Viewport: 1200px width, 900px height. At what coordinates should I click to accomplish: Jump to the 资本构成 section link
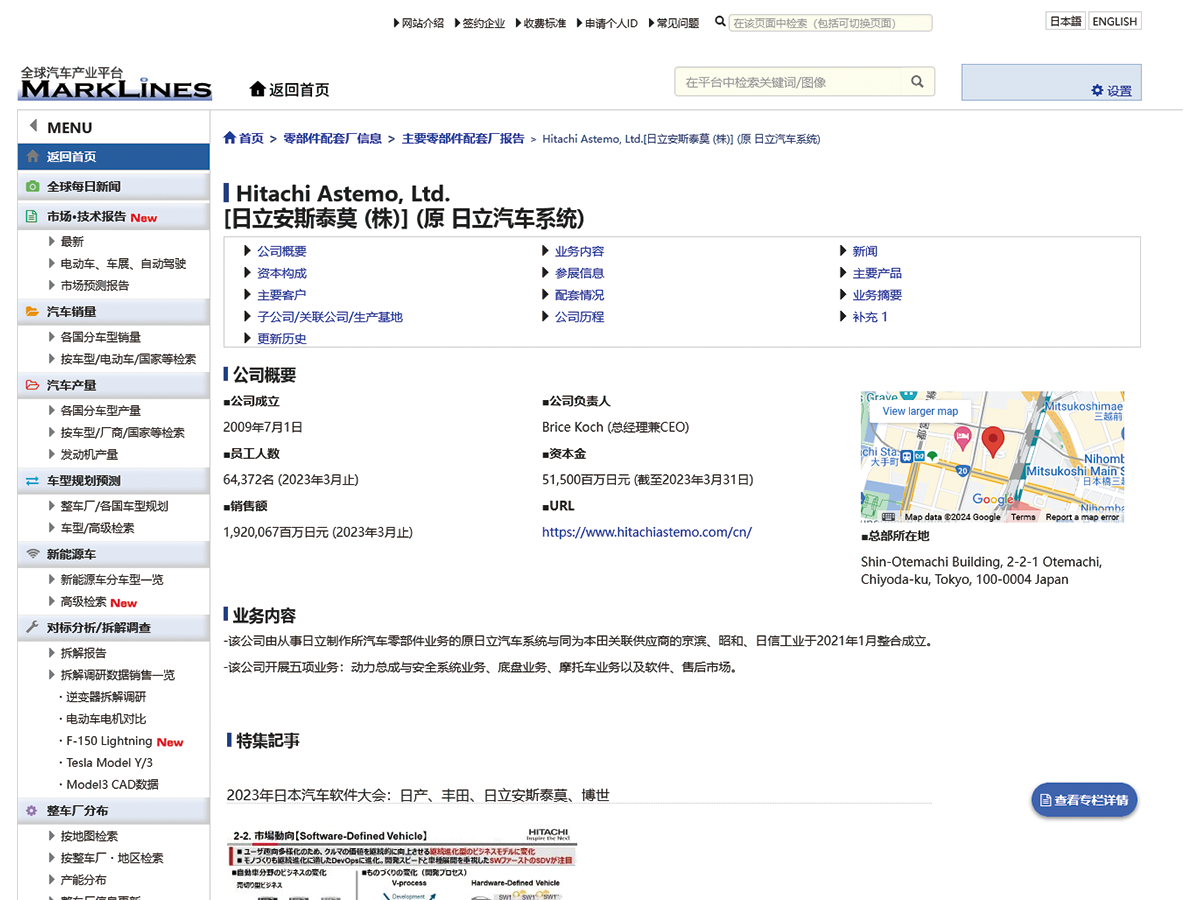pyautogui.click(x=282, y=273)
